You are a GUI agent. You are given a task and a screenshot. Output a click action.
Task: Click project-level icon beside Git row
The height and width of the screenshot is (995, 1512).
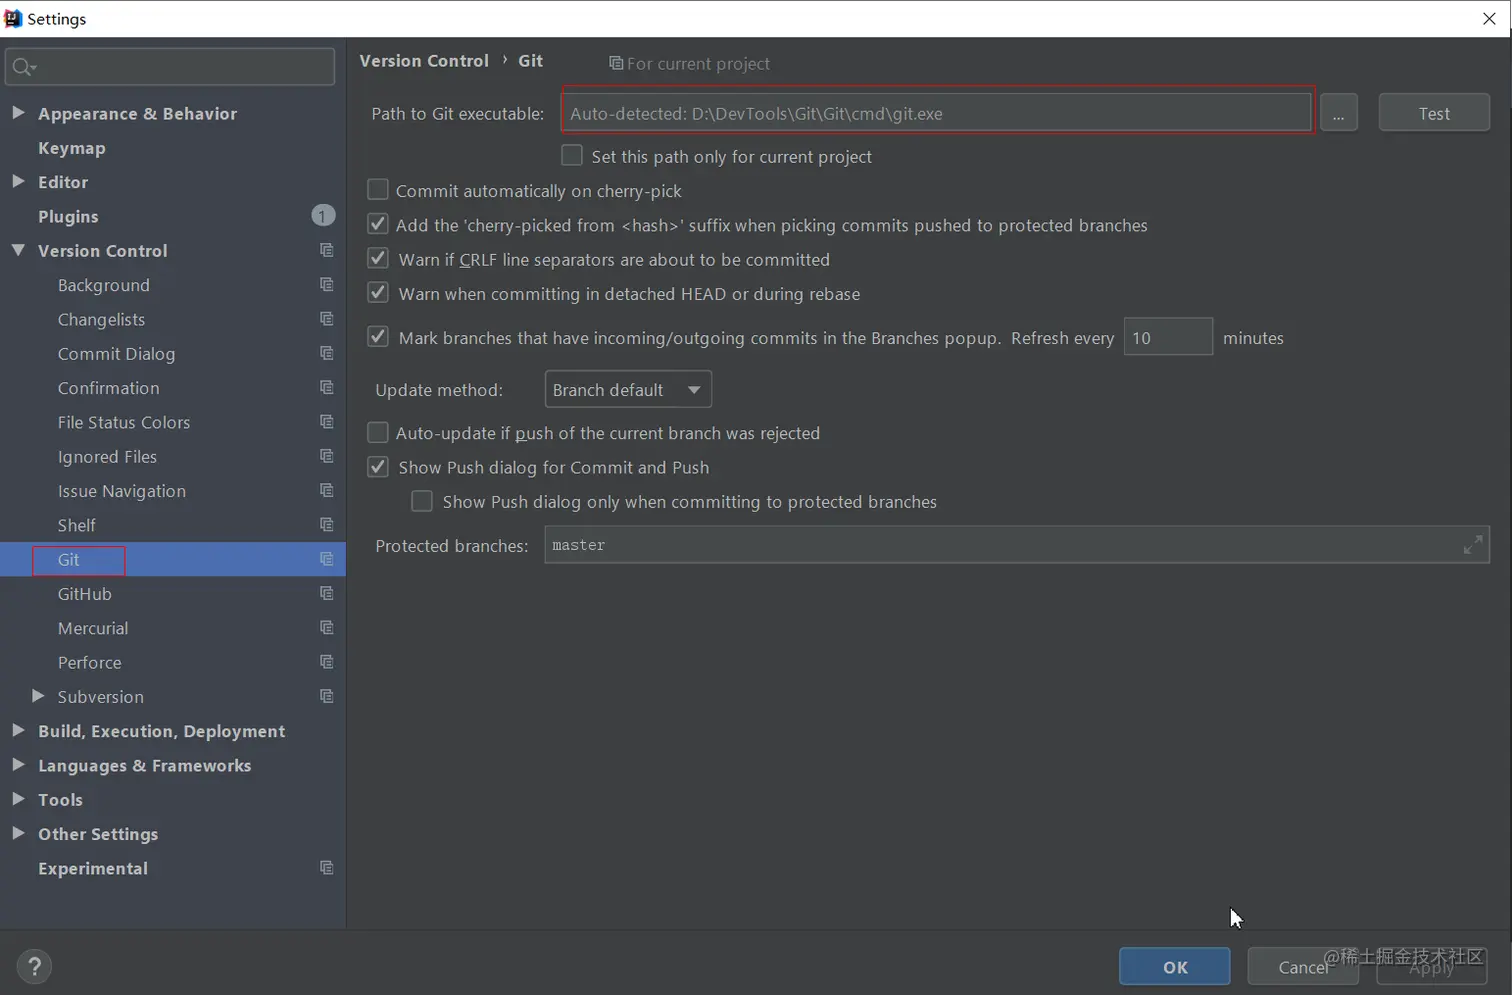coord(326,559)
